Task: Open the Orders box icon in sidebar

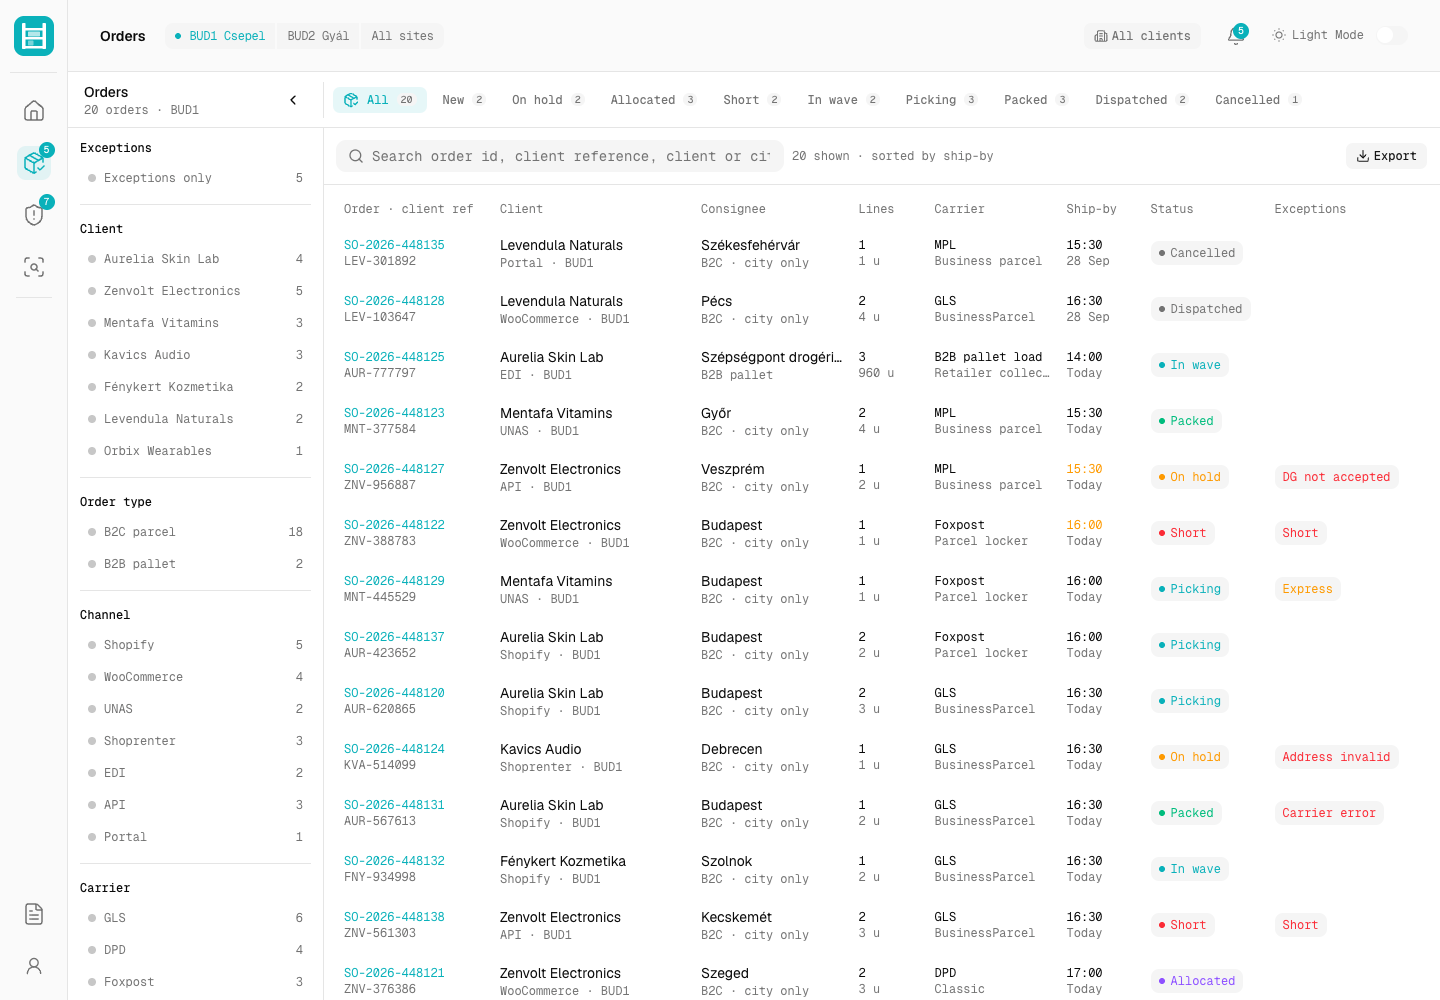Action: [x=34, y=162]
